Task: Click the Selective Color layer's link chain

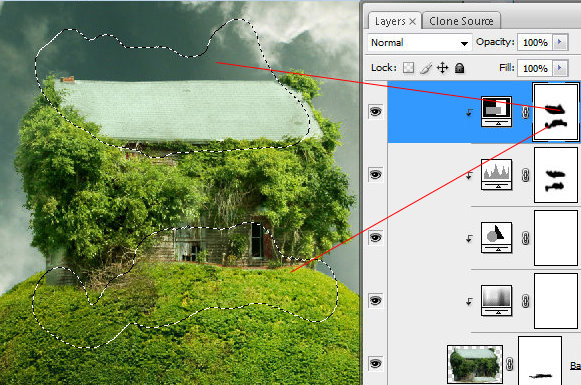Action: coord(525,238)
